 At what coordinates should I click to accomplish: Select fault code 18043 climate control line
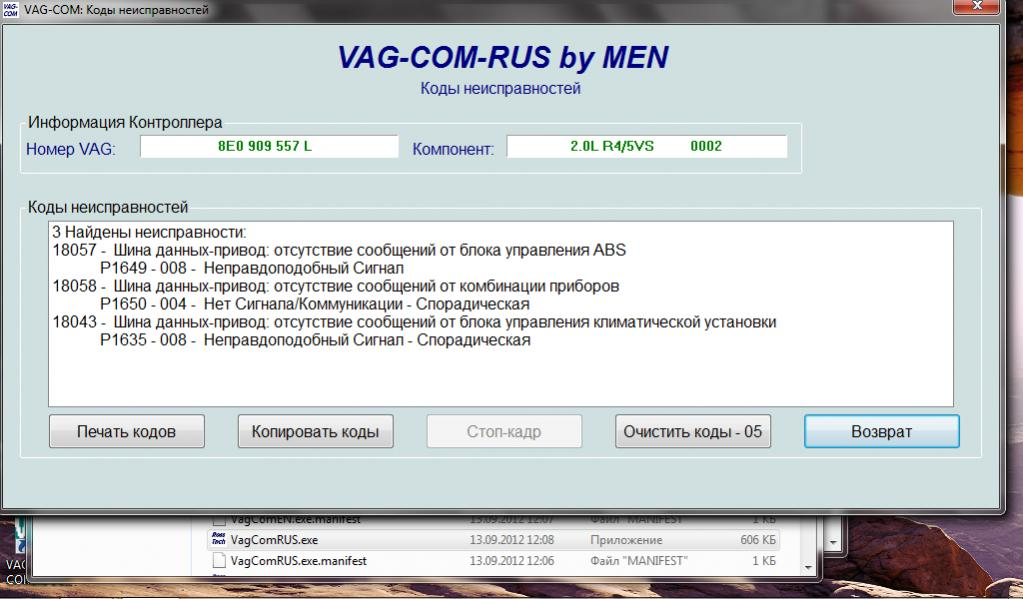[x=414, y=322]
